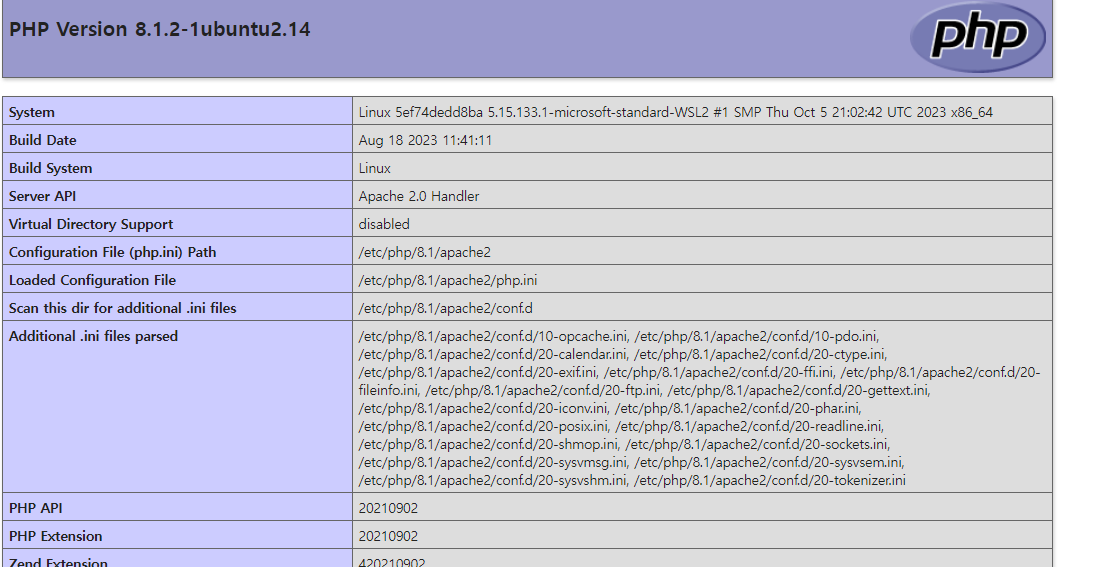
Task: Select the /etc/php/8.1/apache2 path value
Action: coord(425,252)
